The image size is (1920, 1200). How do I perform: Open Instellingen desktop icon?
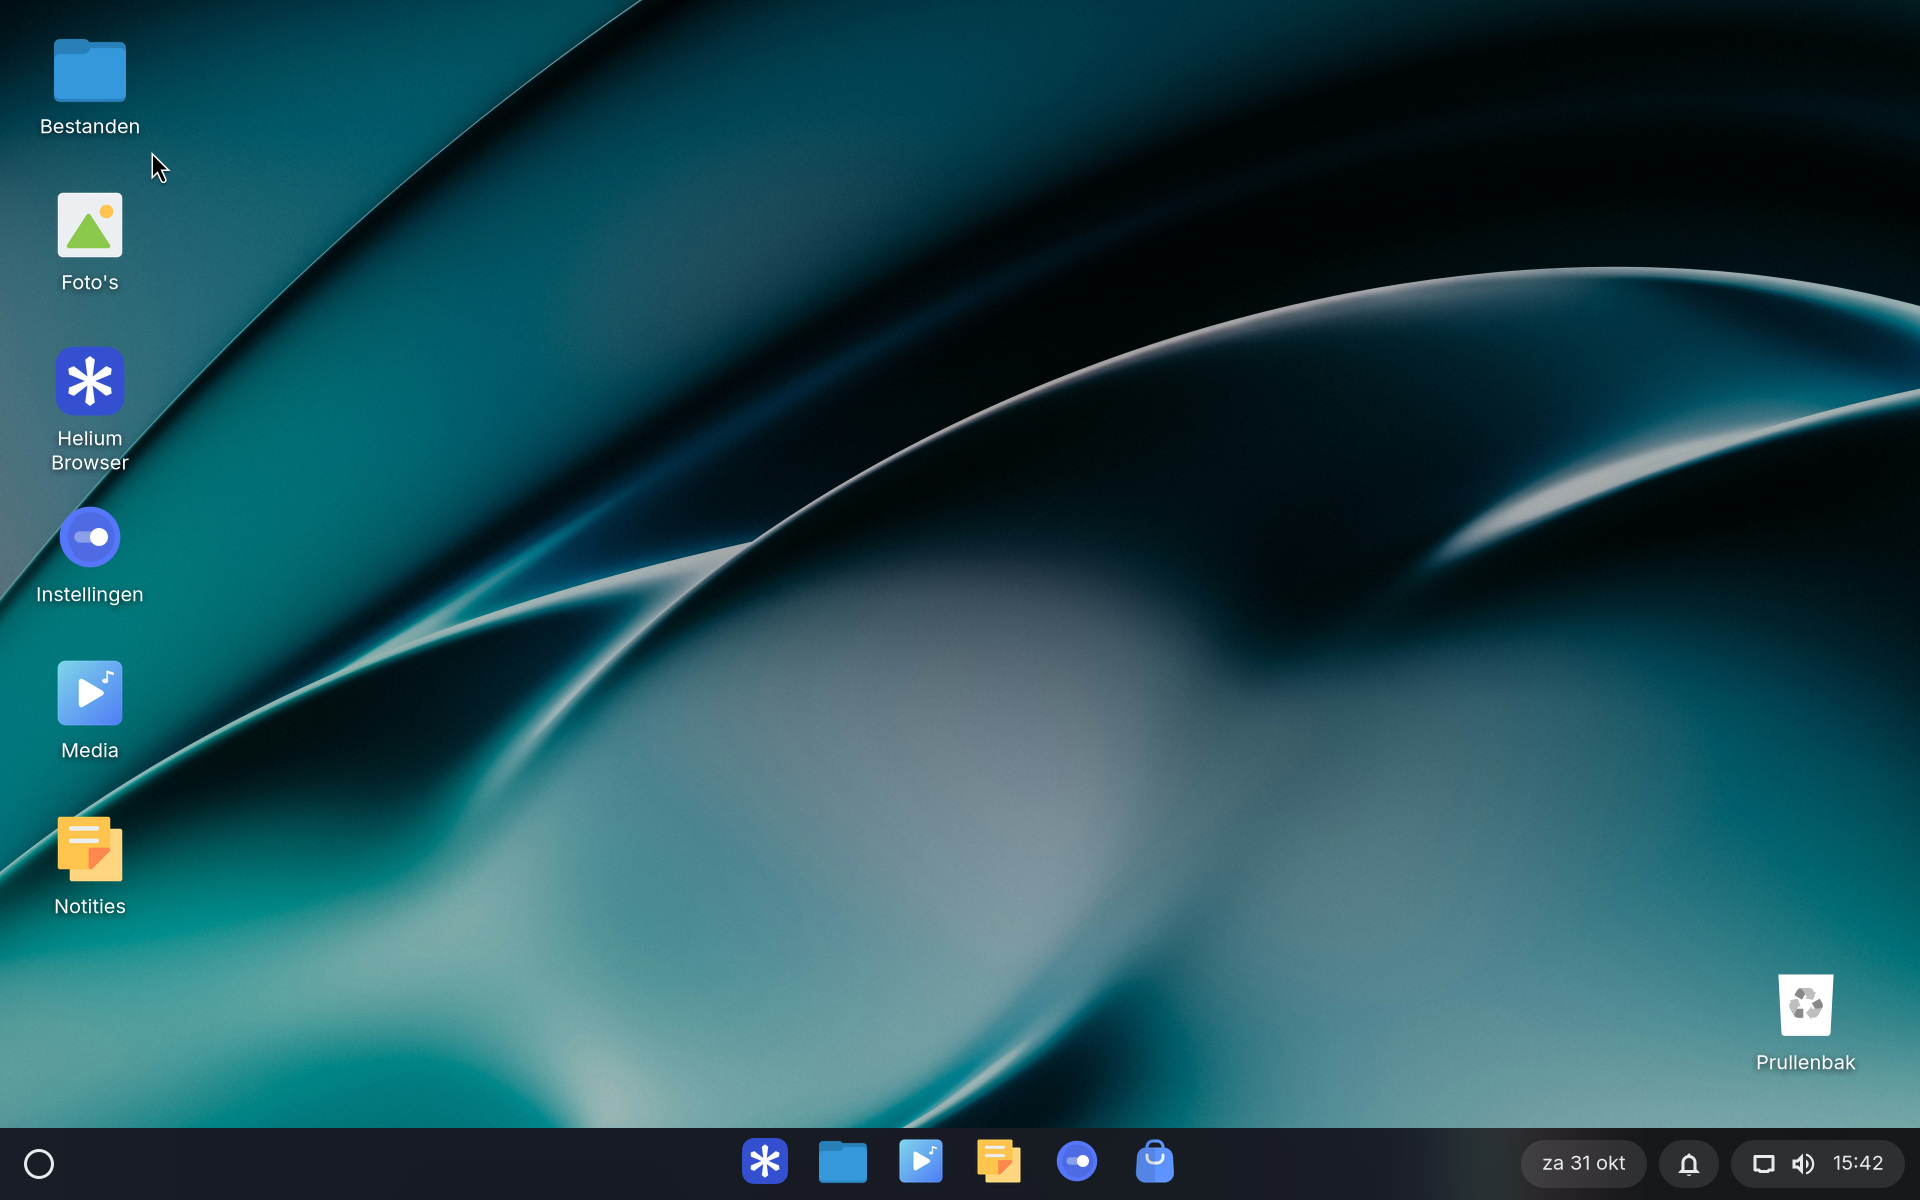click(90, 537)
